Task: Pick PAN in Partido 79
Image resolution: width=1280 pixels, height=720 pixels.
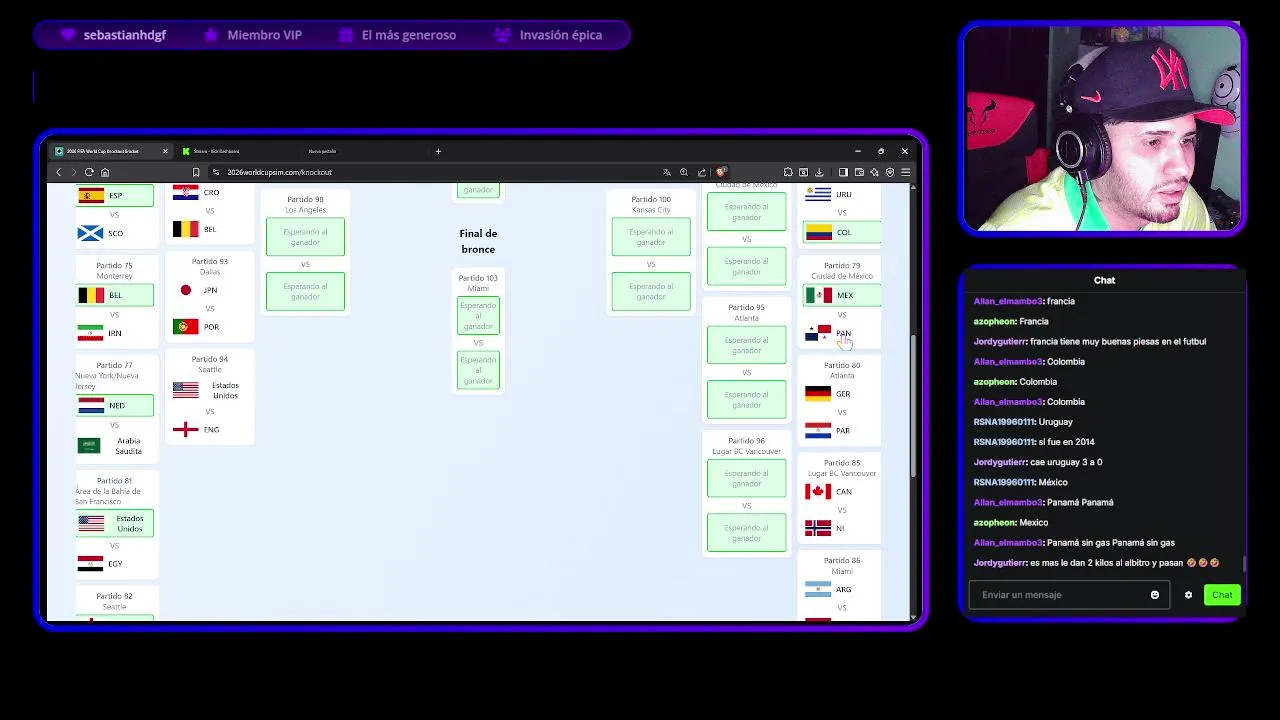Action: pos(842,333)
